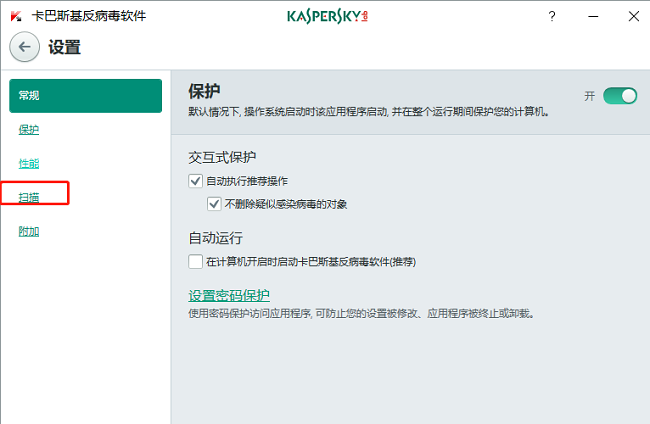
Task: Click the back arrow button
Action: tap(24, 47)
